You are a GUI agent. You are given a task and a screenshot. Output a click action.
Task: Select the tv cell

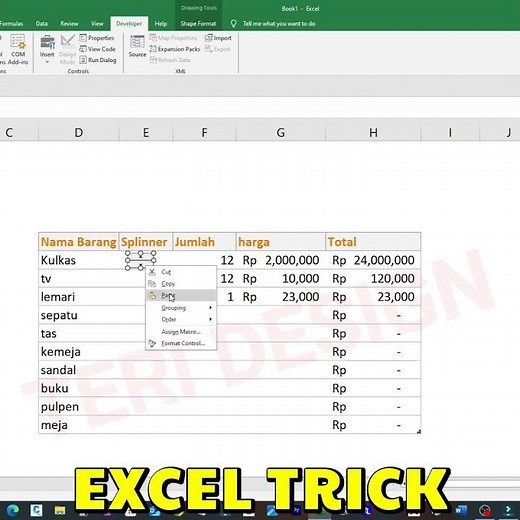pos(79,278)
